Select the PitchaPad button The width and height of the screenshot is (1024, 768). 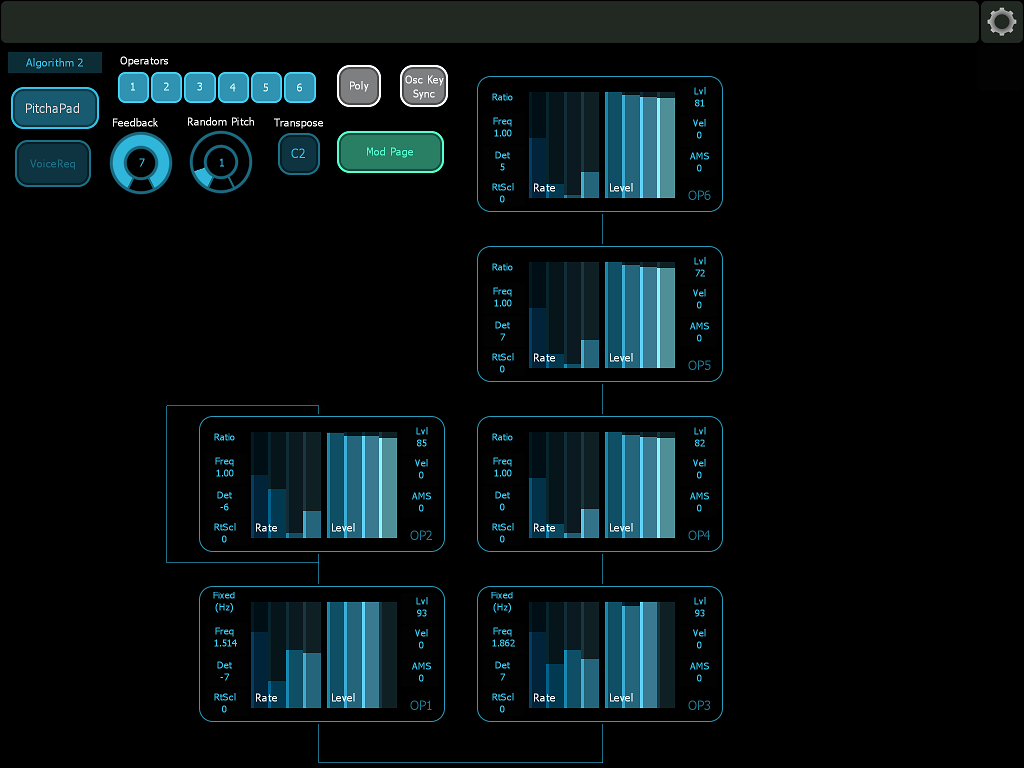tap(55, 108)
